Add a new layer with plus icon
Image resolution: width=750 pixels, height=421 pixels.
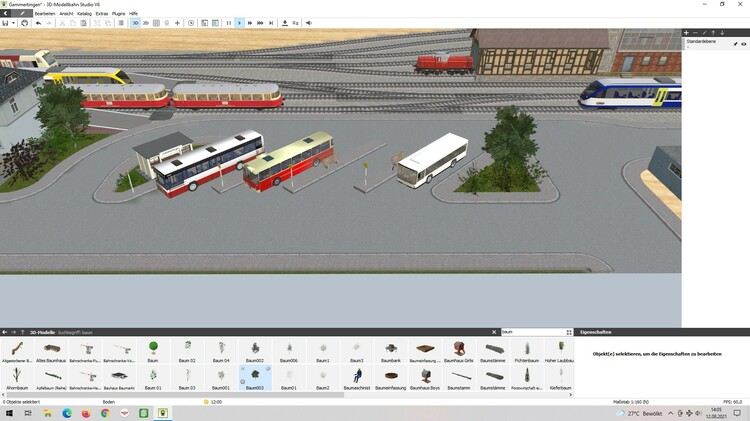pyautogui.click(x=687, y=33)
